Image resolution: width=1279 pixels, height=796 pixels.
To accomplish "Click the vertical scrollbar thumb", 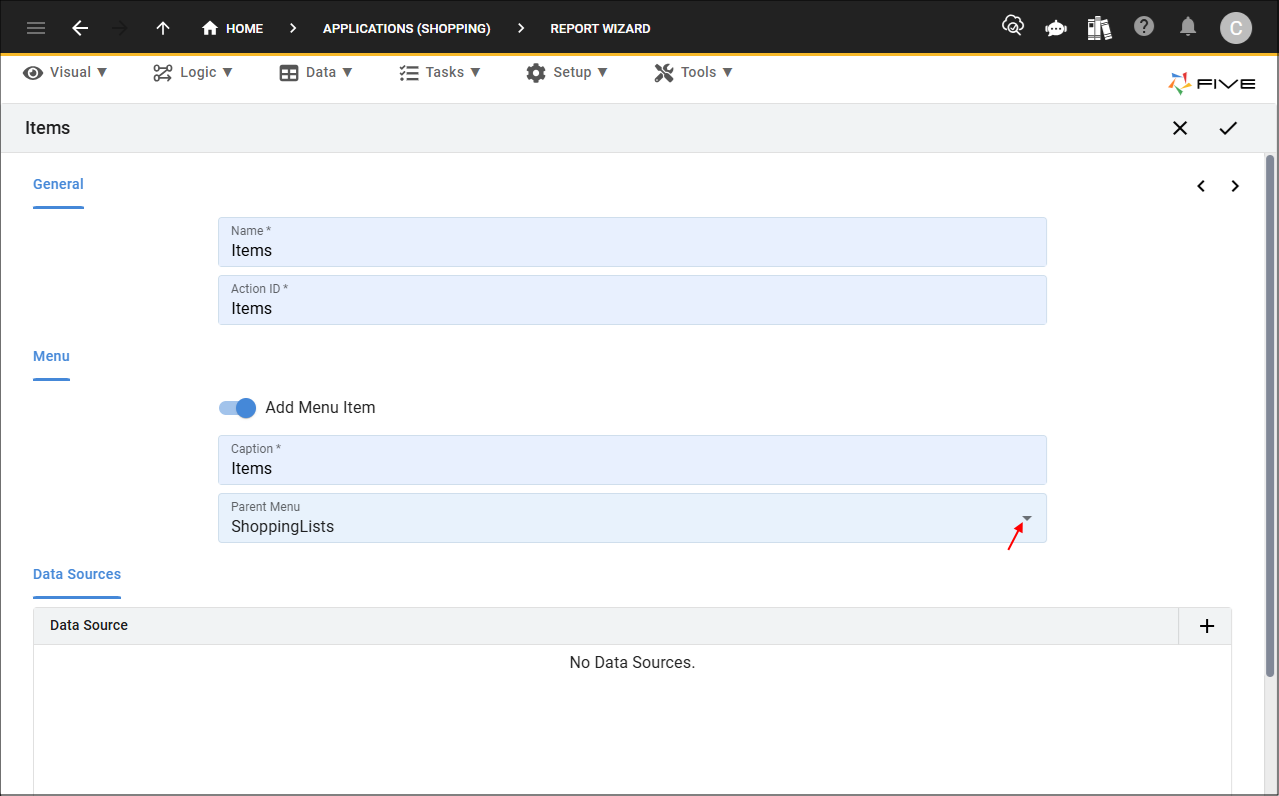I will click(1271, 415).
